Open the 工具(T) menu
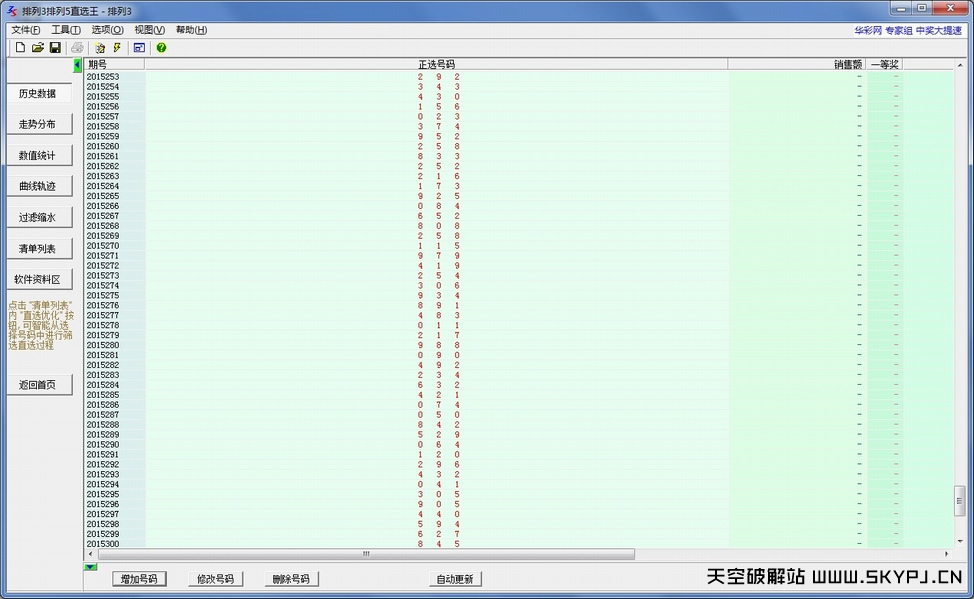Screen dimensions: 974x599 pyautogui.click(x=66, y=30)
